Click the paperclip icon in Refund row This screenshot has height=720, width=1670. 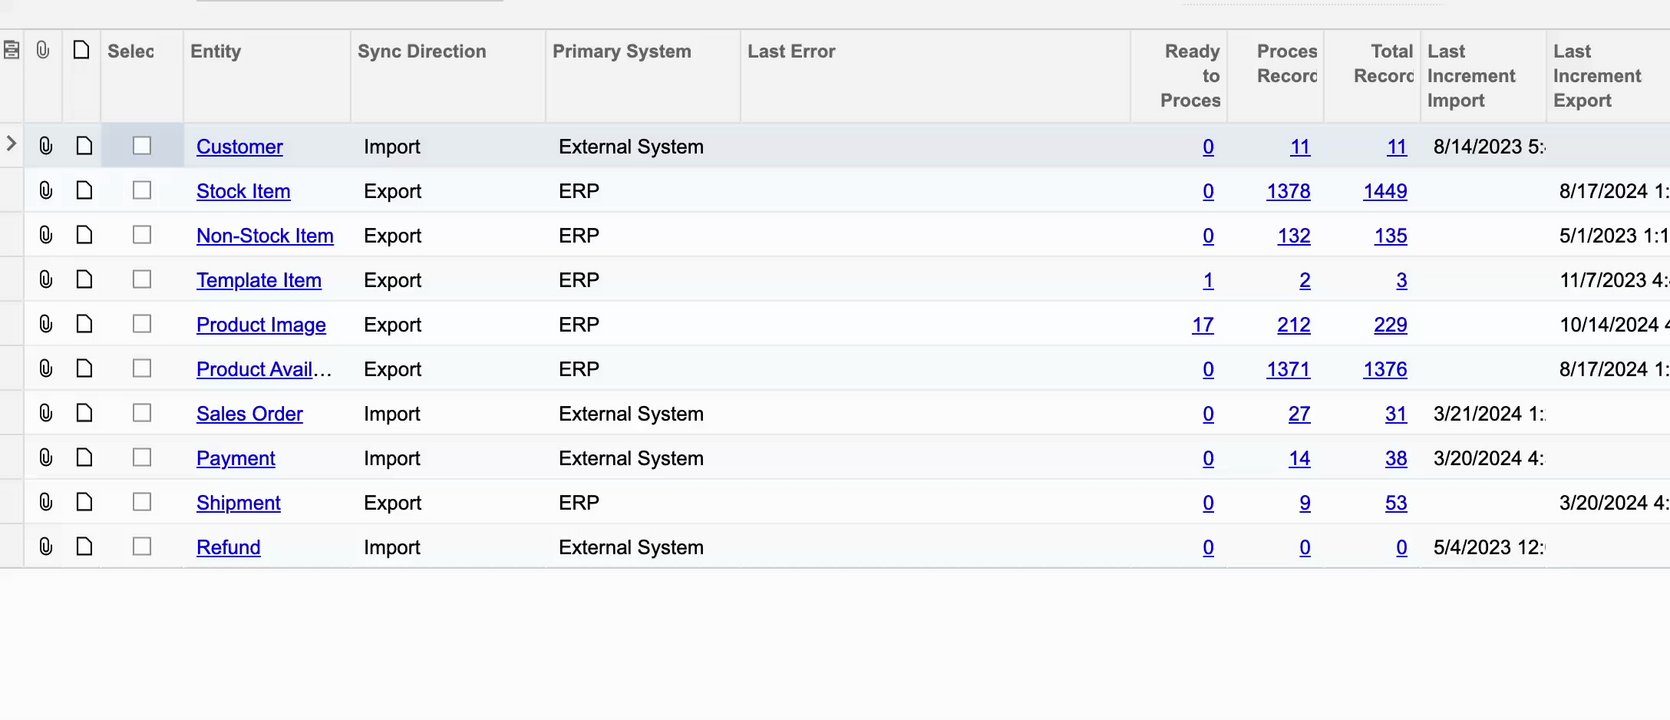(45, 546)
